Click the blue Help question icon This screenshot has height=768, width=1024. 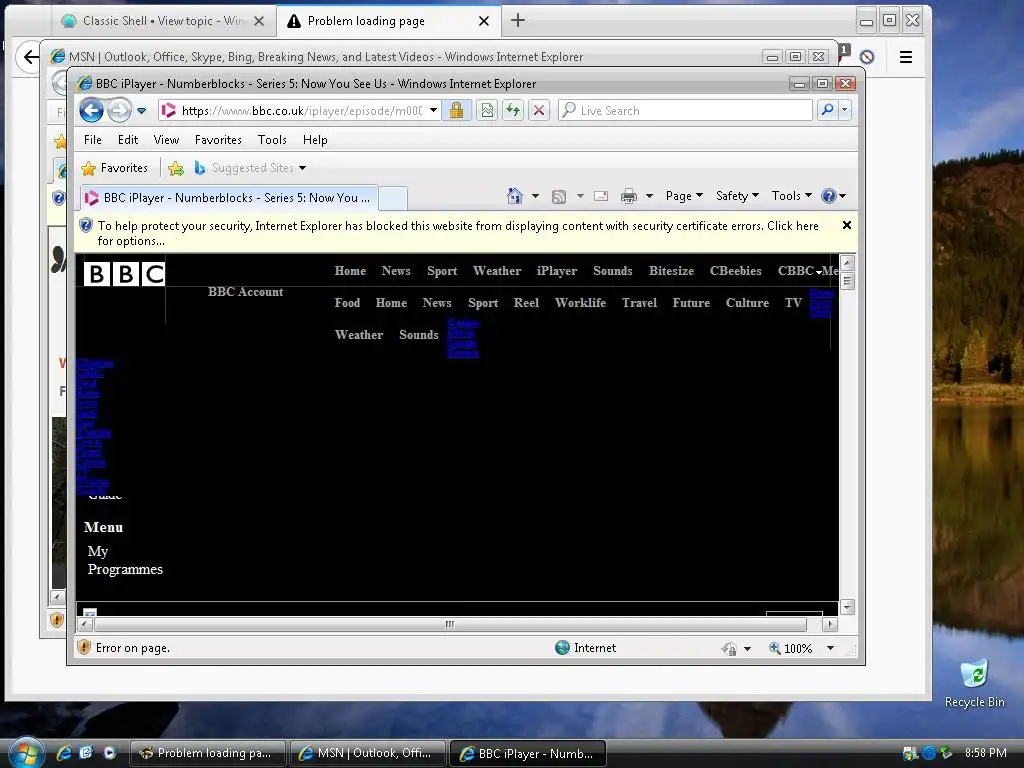tap(829, 196)
